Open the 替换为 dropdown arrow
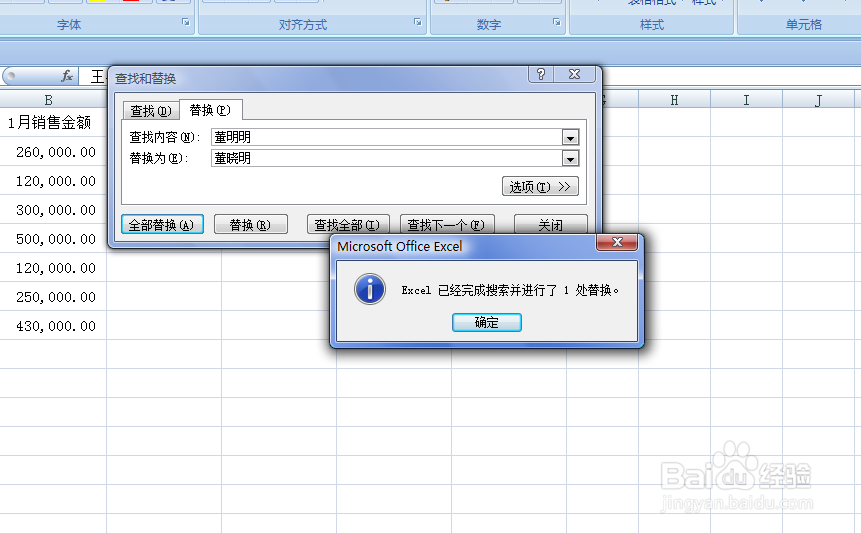 pos(570,159)
